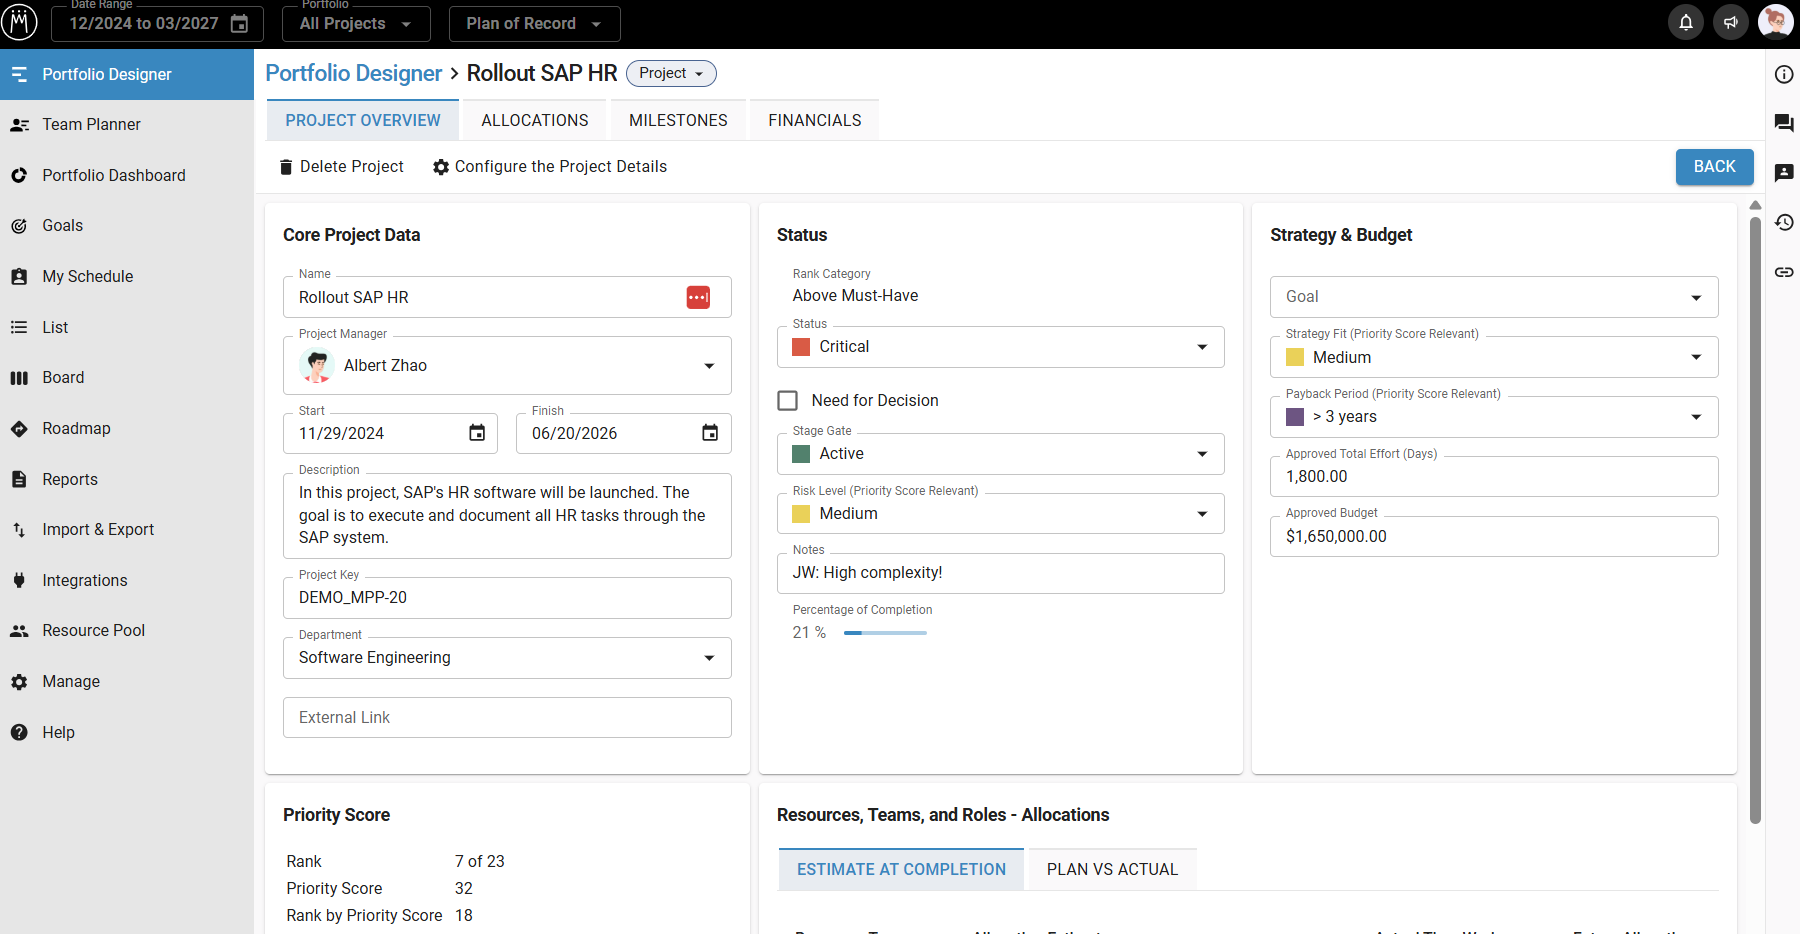This screenshot has width=1800, height=934.
Task: Click the trash icon for Delete Project
Action: pyautogui.click(x=286, y=167)
